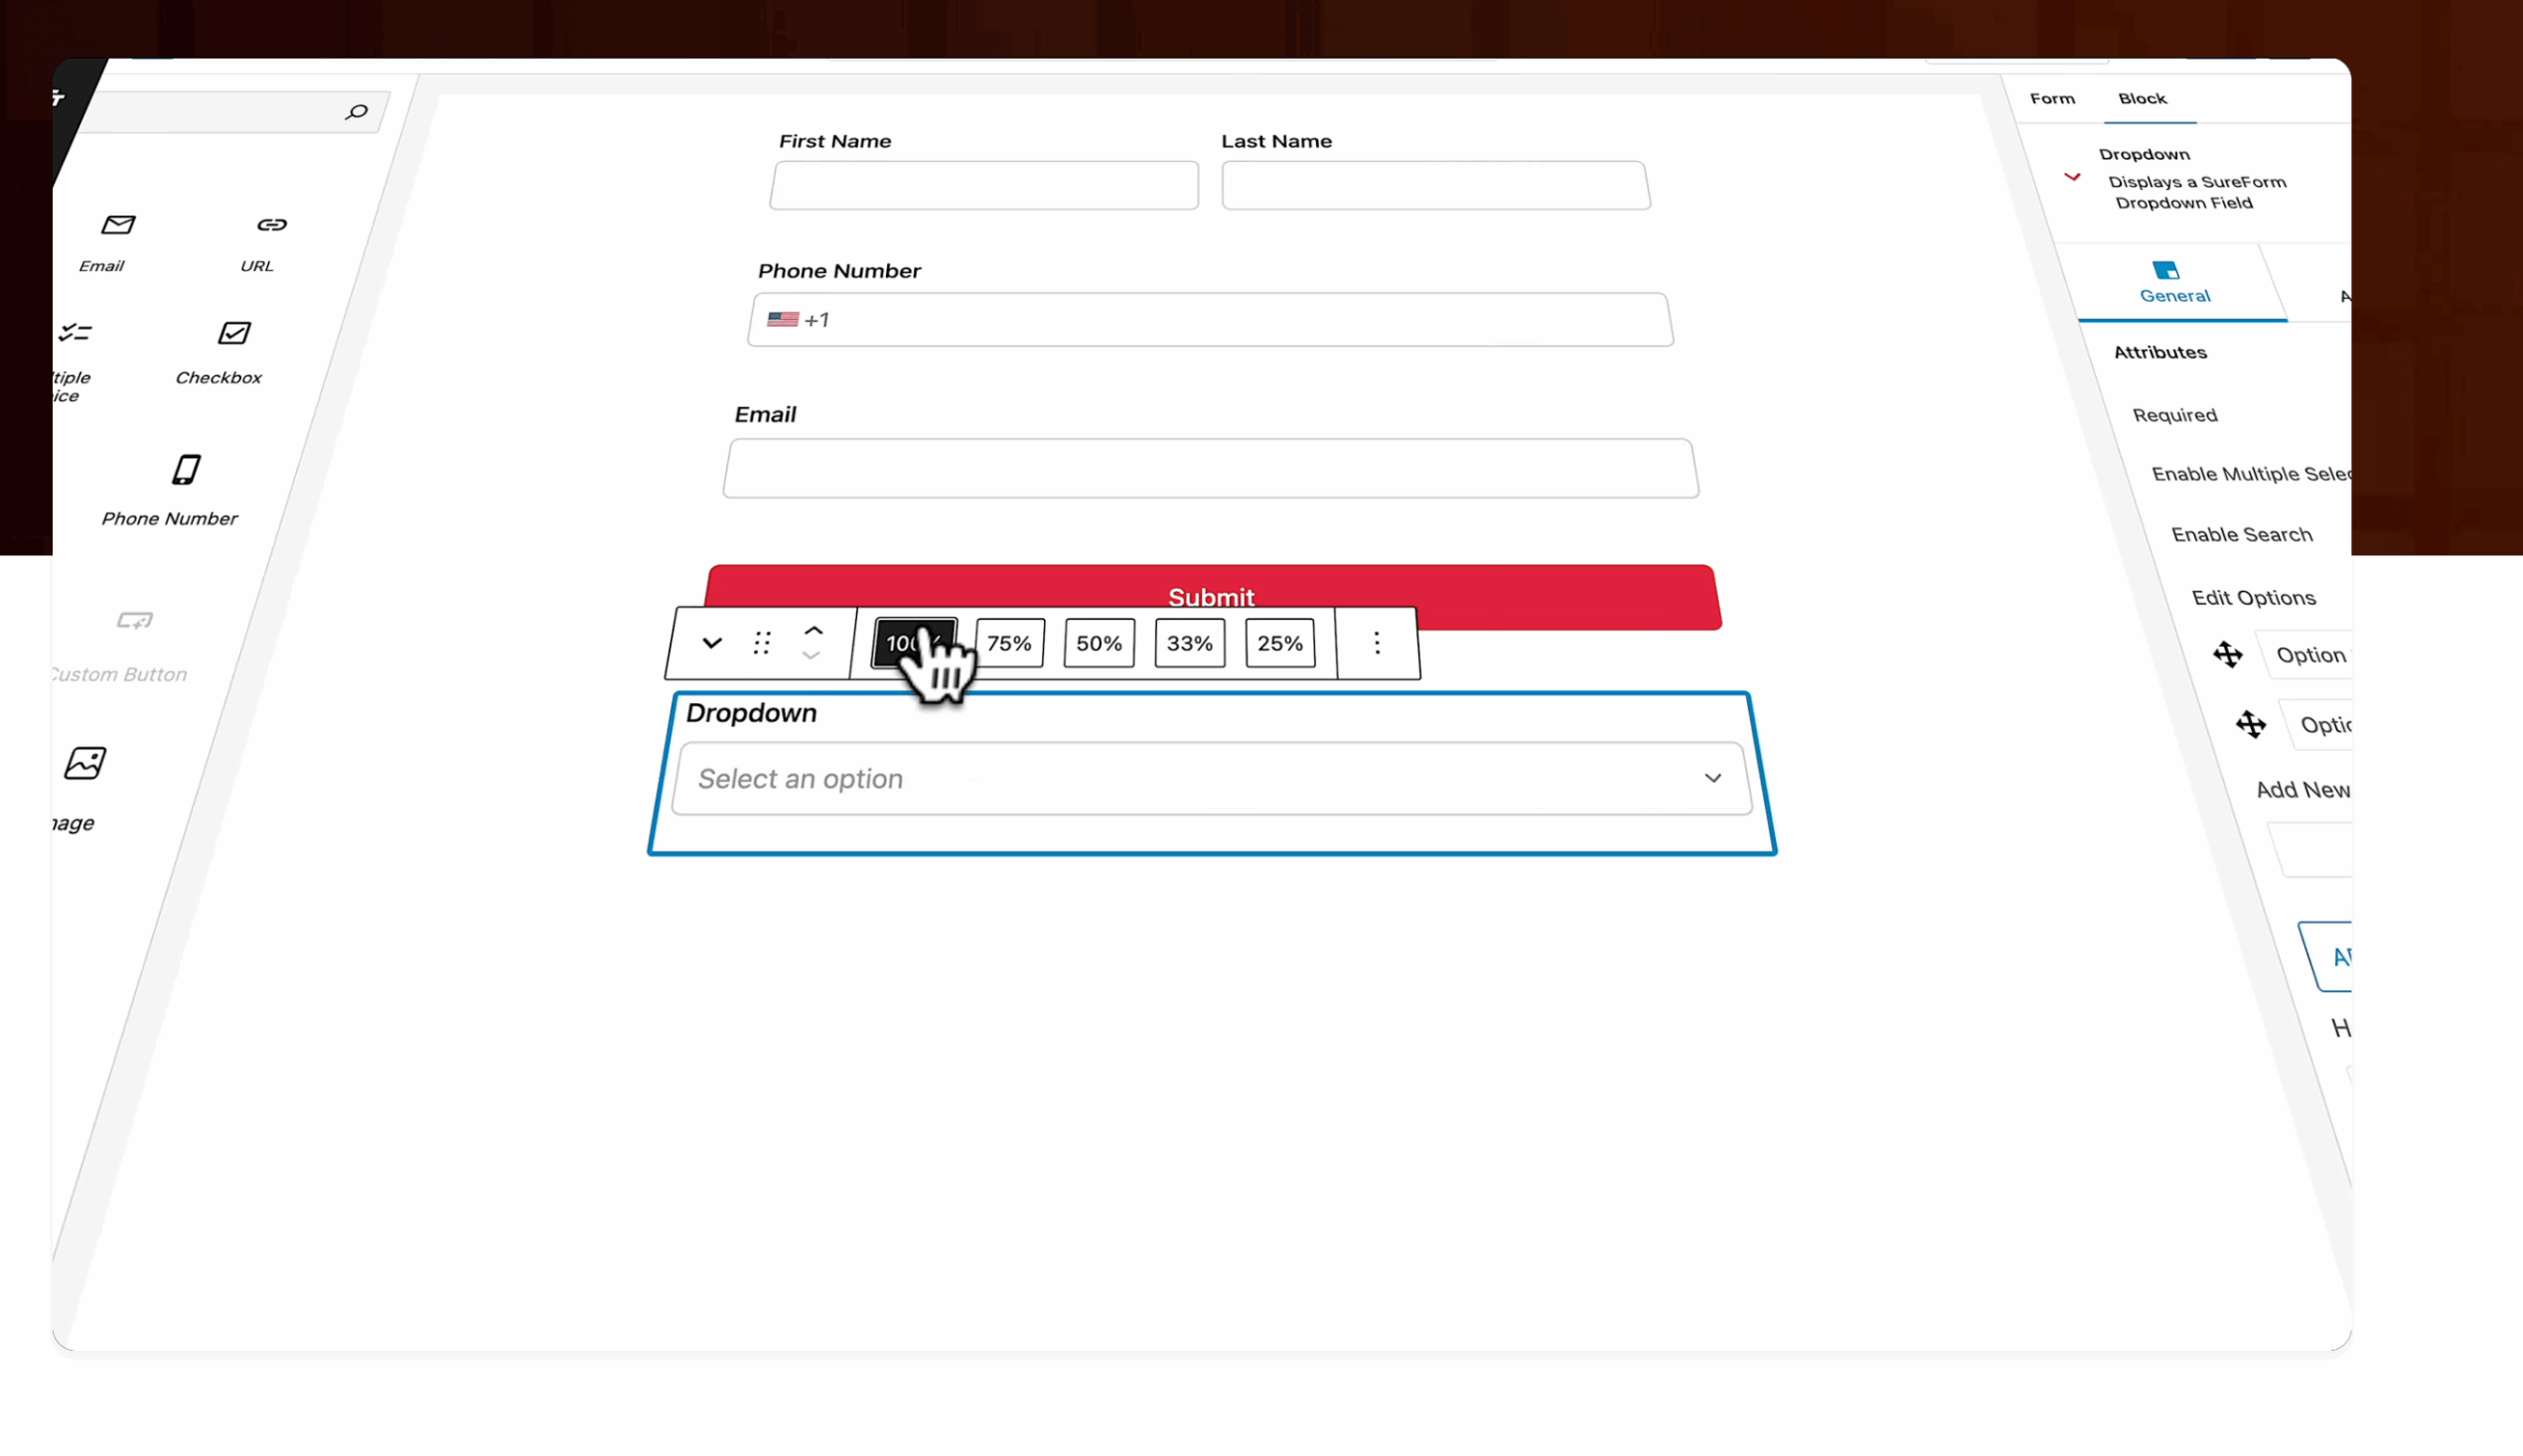This screenshot has width=2523, height=1456.
Task: Click inside the First Name input field
Action: 983,185
